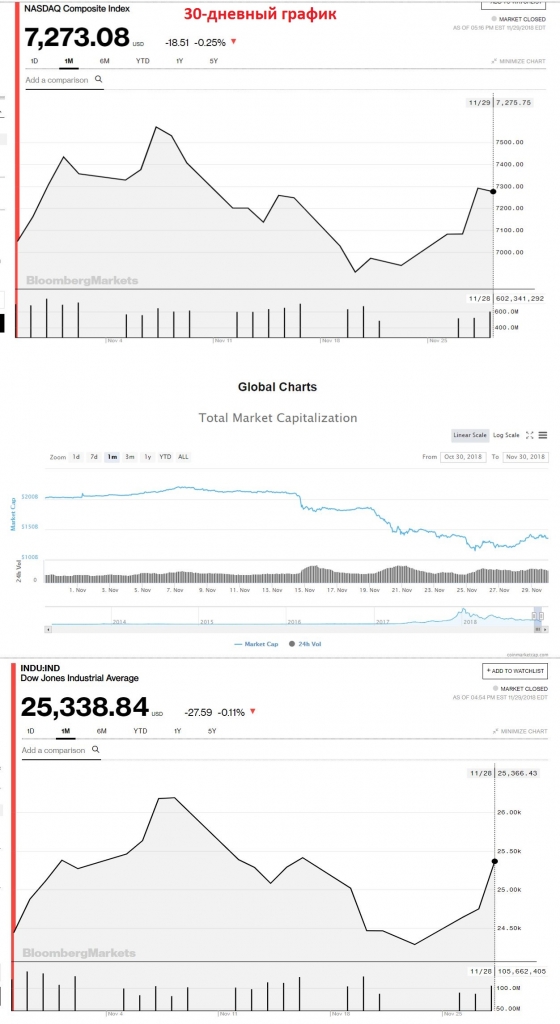Click the To date field Nov 30, 2018

(525, 456)
